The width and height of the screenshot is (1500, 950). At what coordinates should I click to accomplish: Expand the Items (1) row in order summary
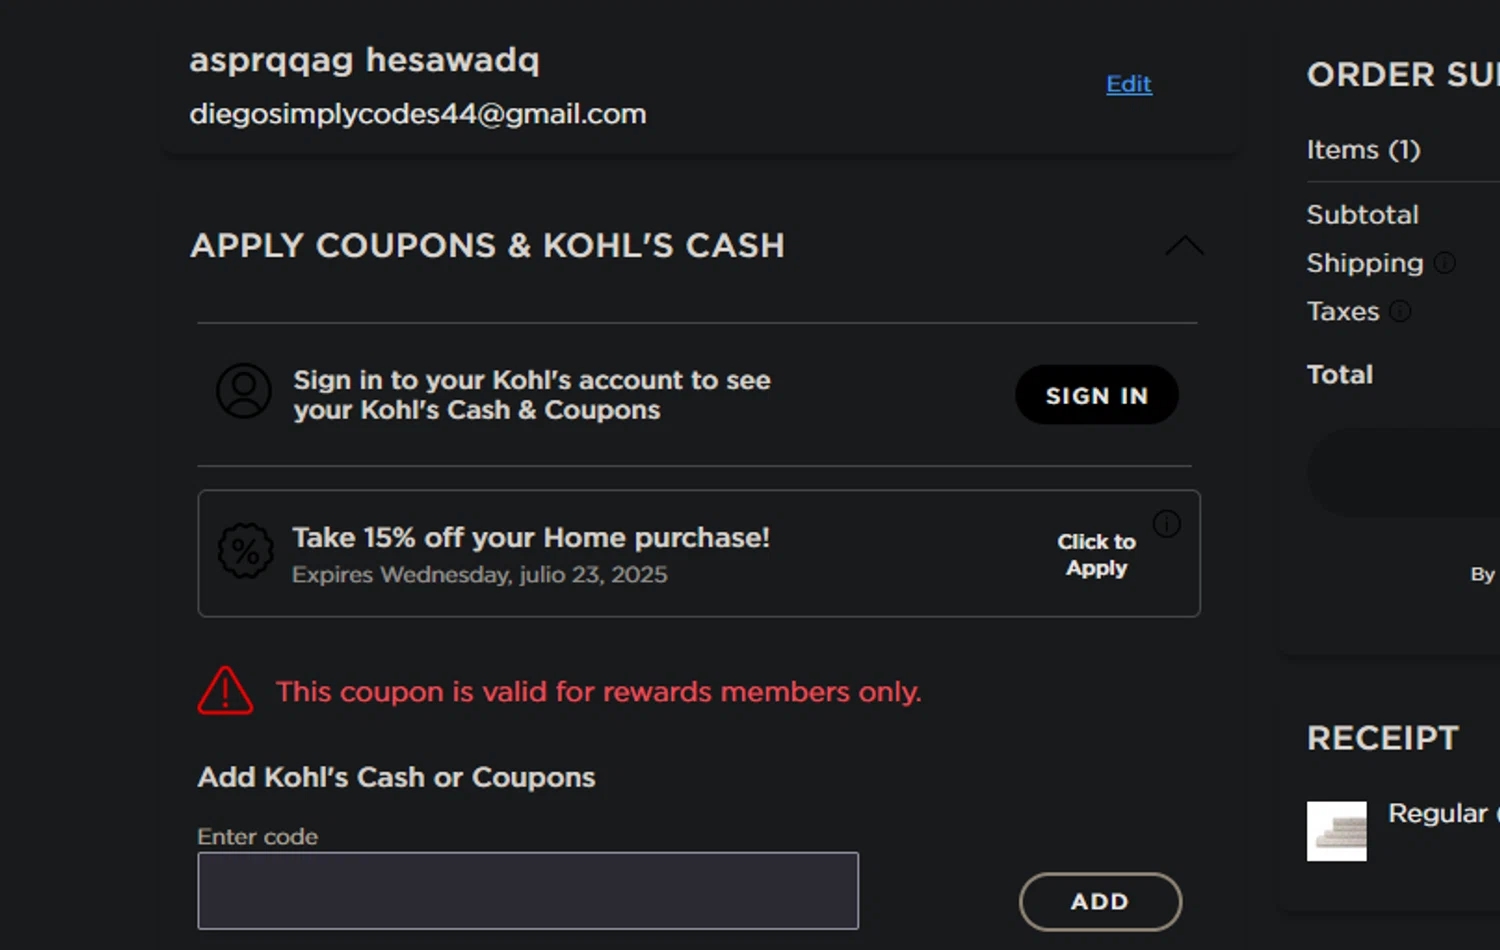tap(1363, 150)
